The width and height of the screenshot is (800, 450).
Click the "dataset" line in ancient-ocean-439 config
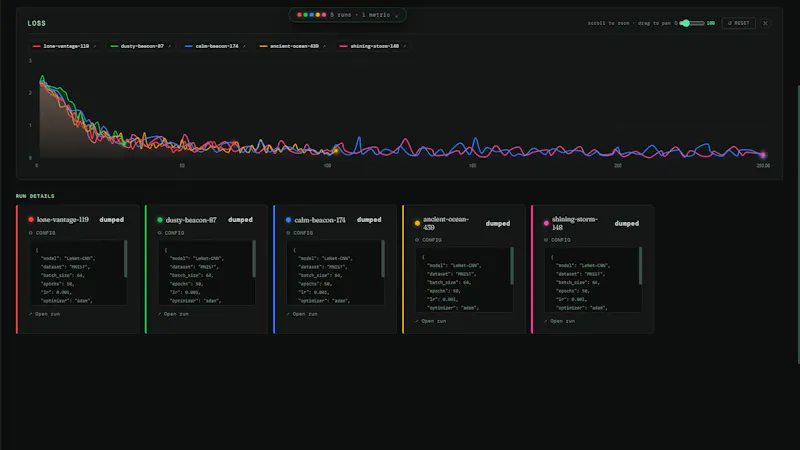pyautogui.click(x=452, y=274)
